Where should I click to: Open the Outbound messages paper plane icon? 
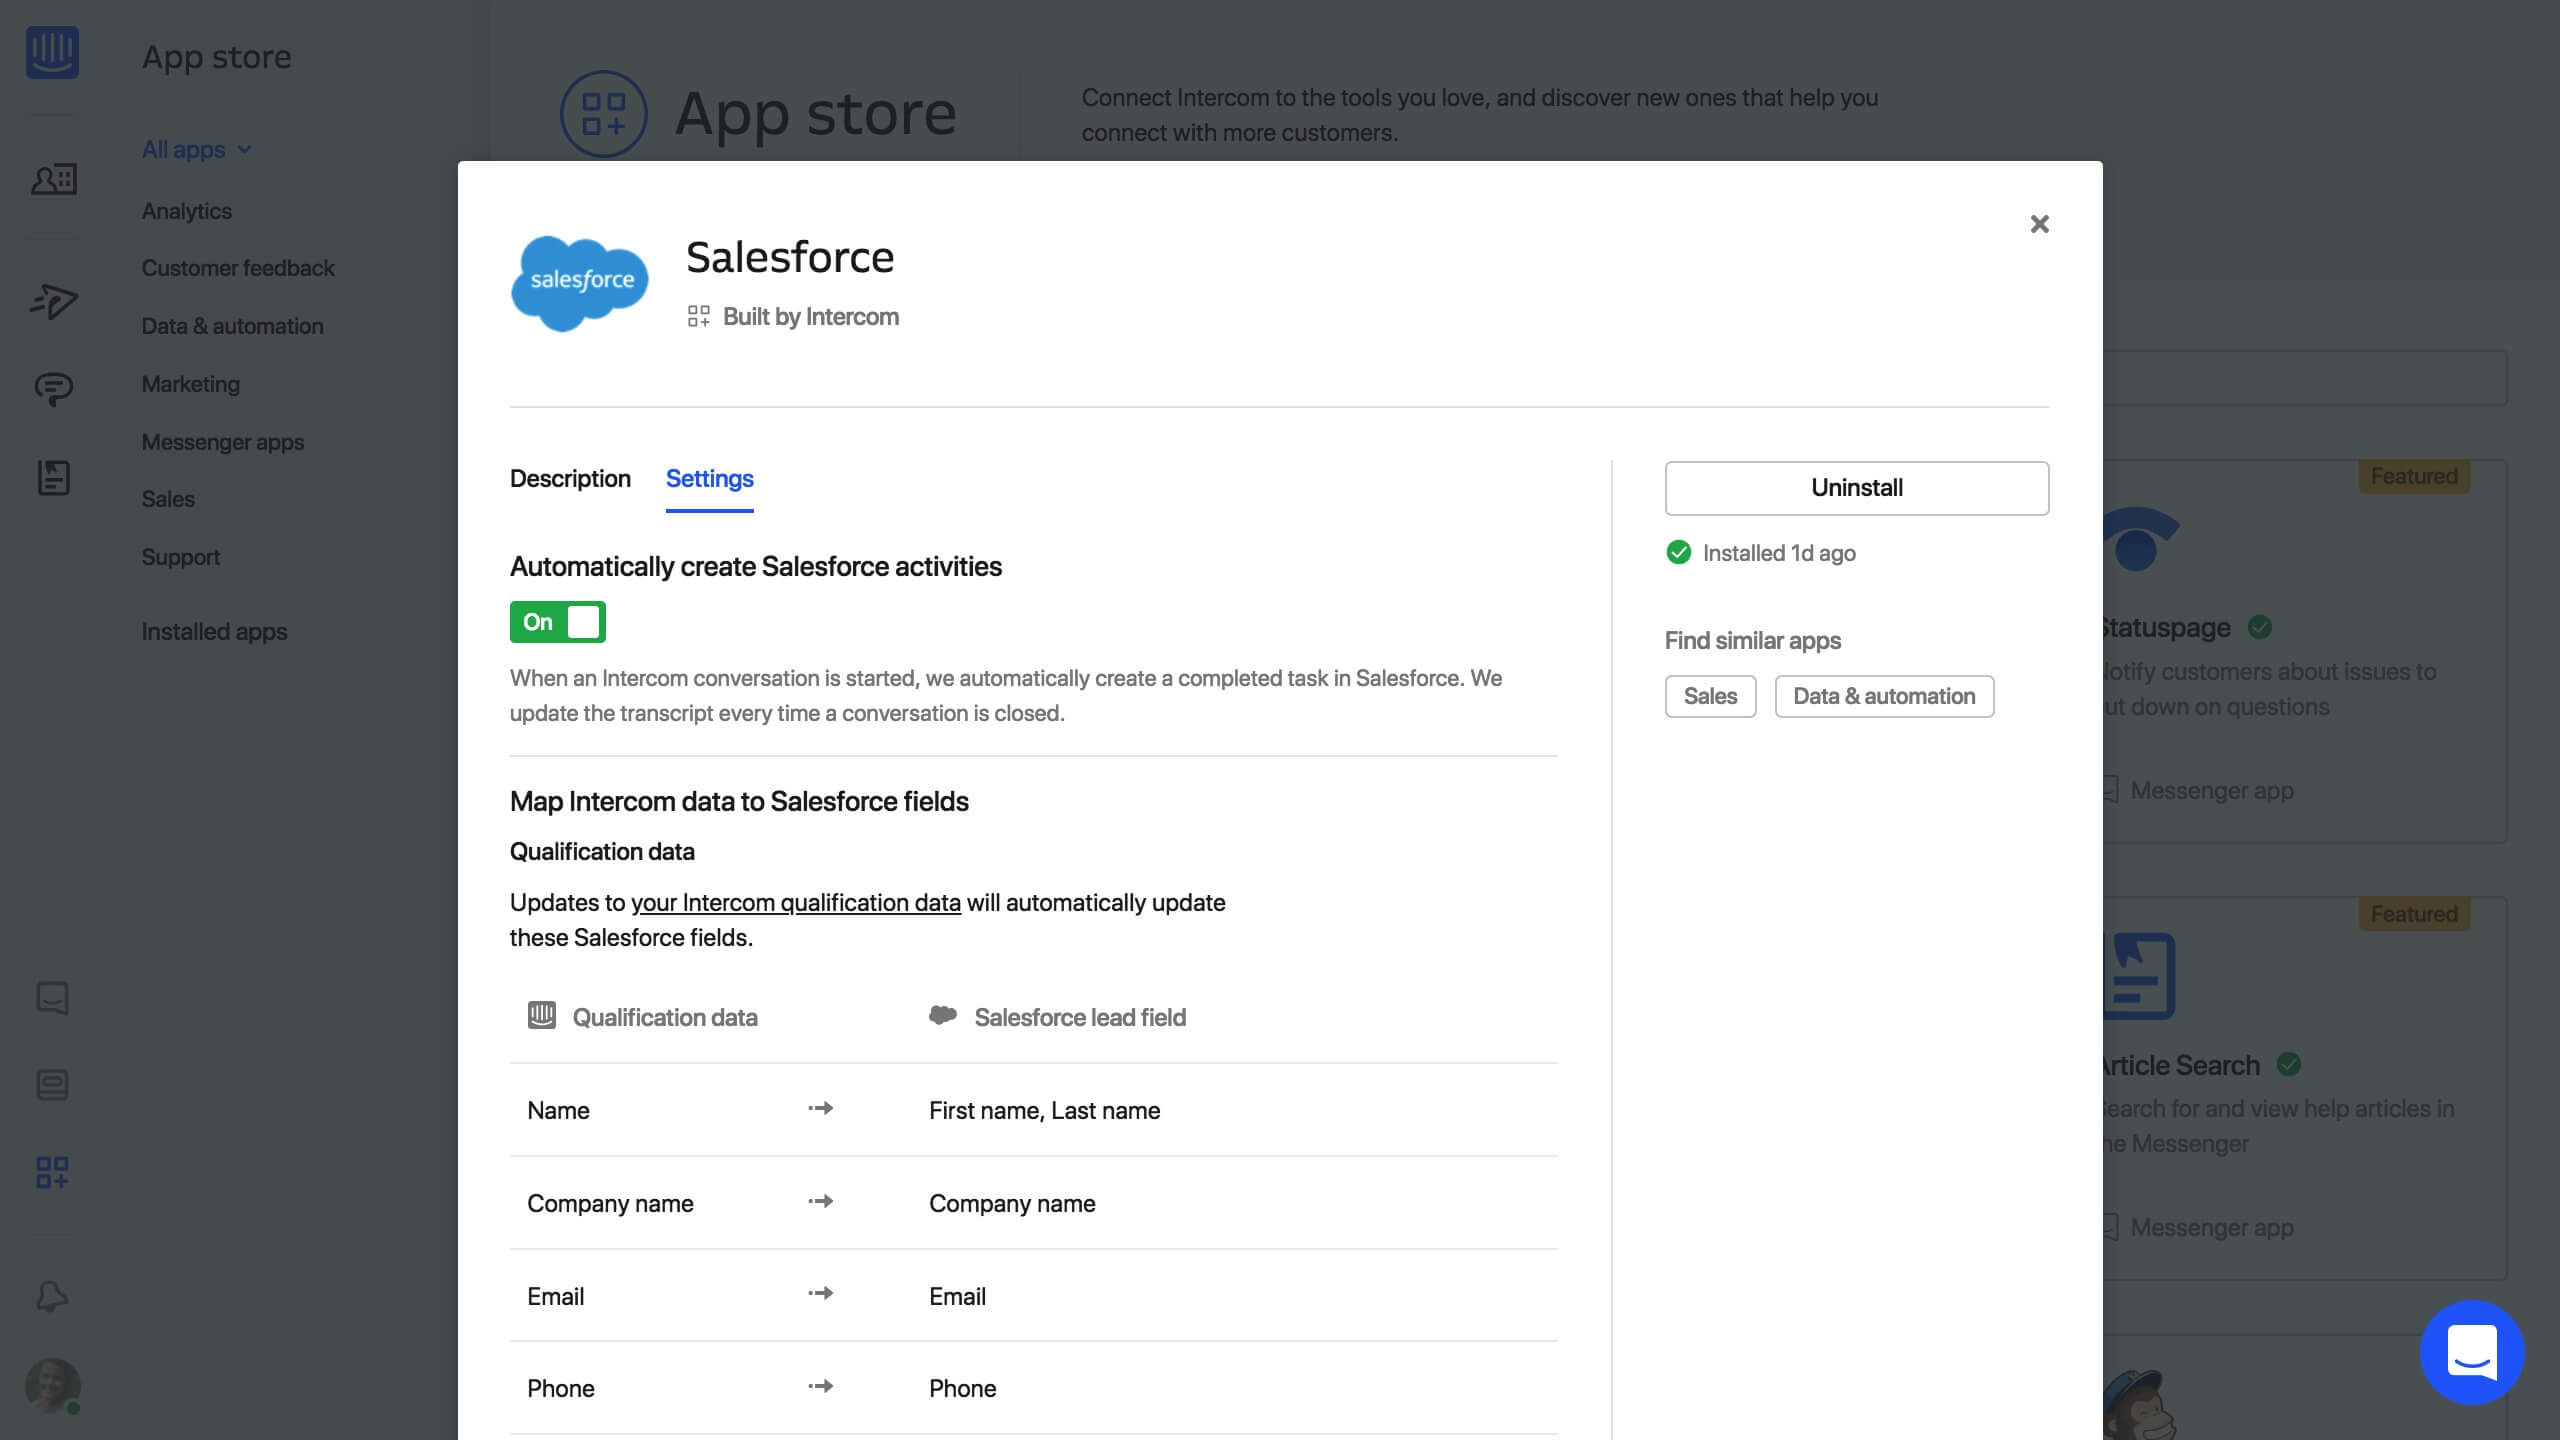coord(53,301)
